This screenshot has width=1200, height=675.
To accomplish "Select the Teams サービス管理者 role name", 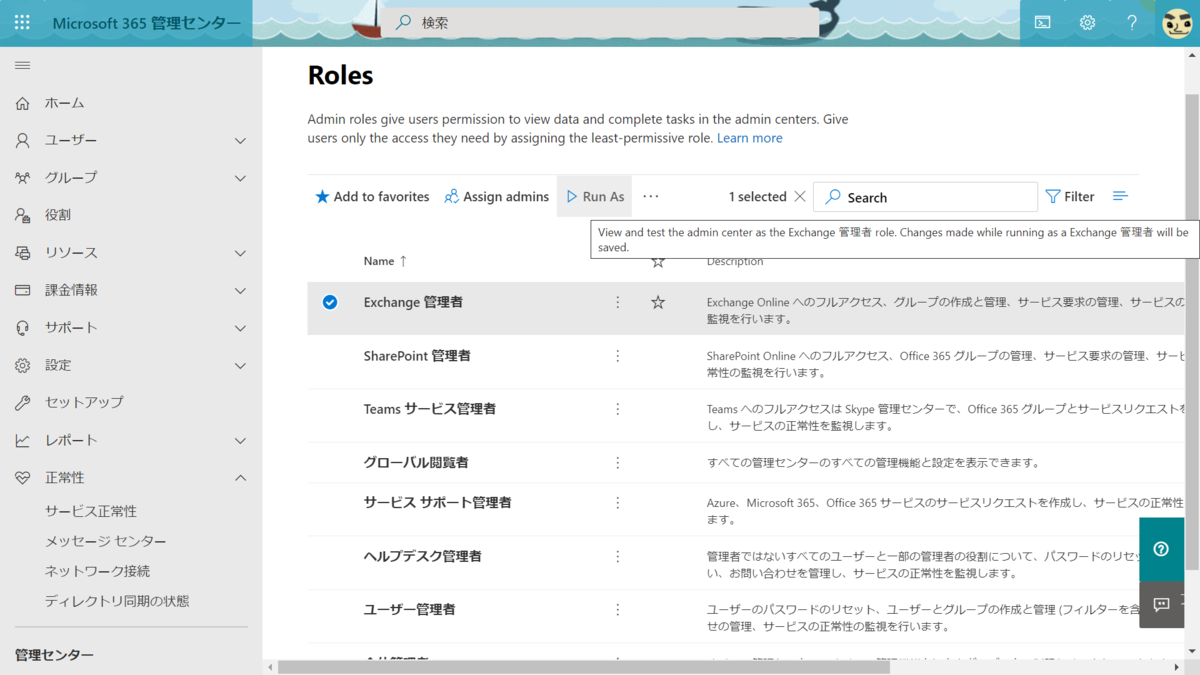I will [430, 409].
